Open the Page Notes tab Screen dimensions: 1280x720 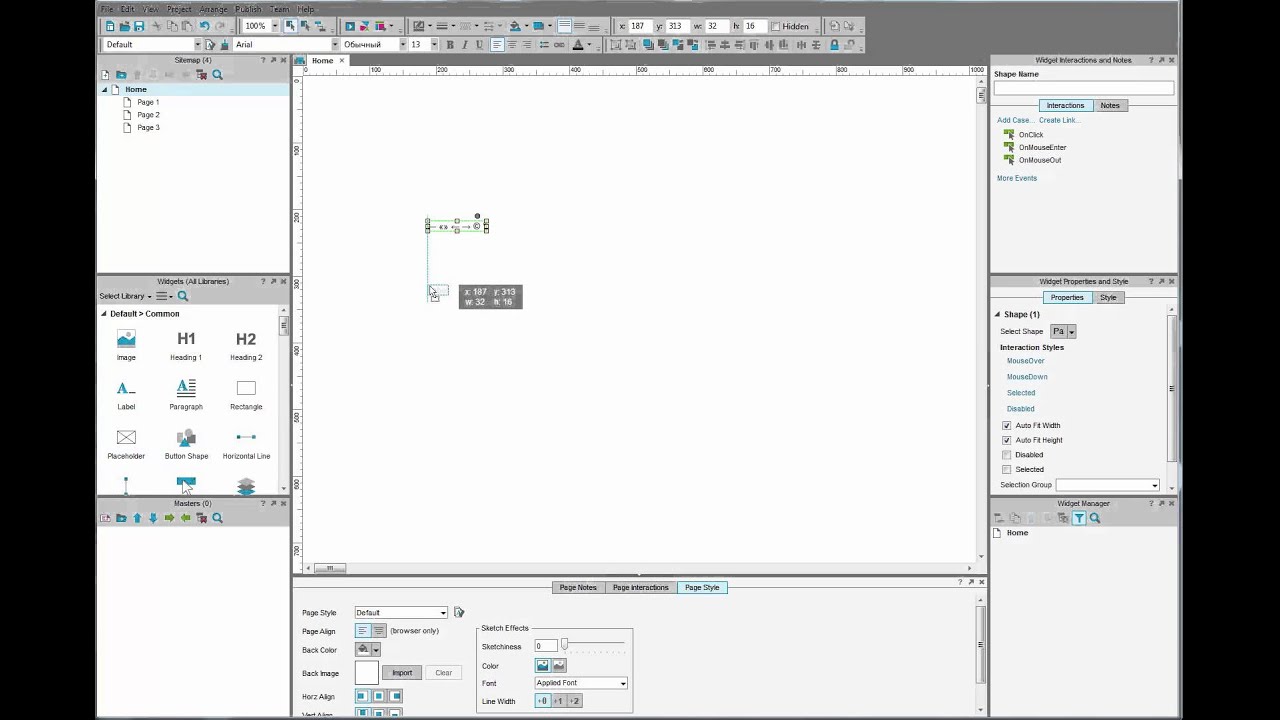coord(578,587)
